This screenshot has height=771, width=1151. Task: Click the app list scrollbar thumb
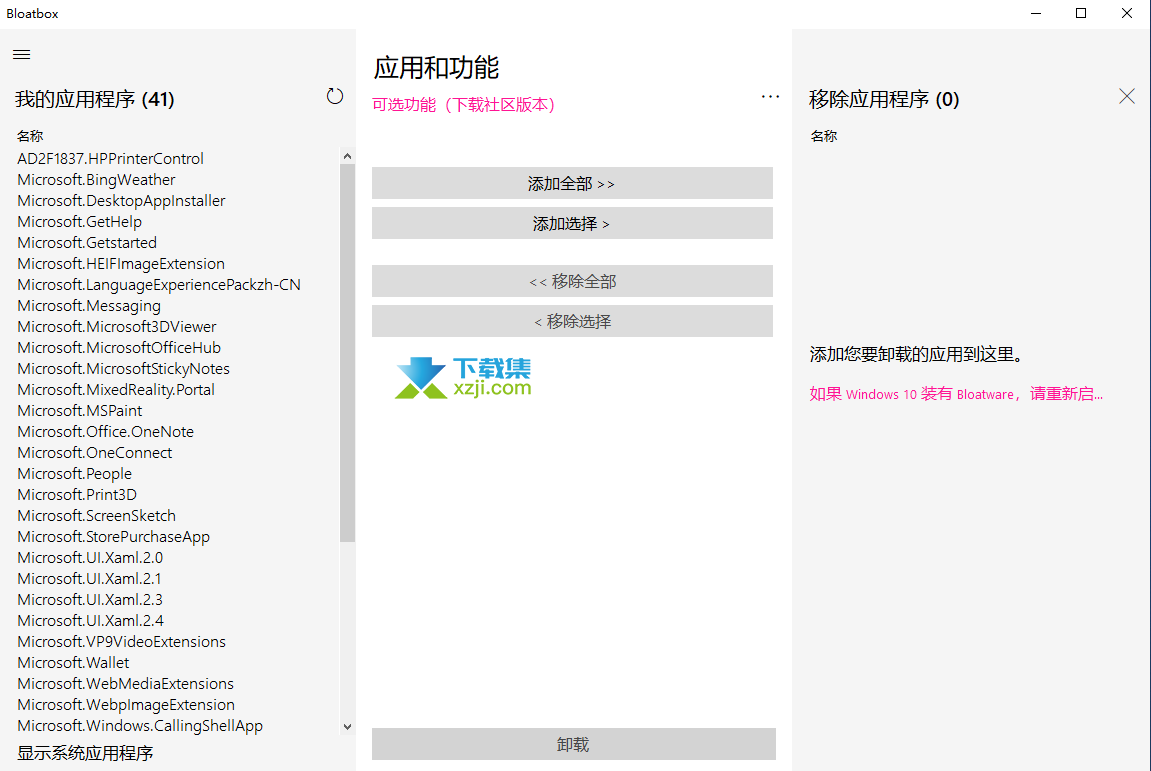pyautogui.click(x=347, y=353)
